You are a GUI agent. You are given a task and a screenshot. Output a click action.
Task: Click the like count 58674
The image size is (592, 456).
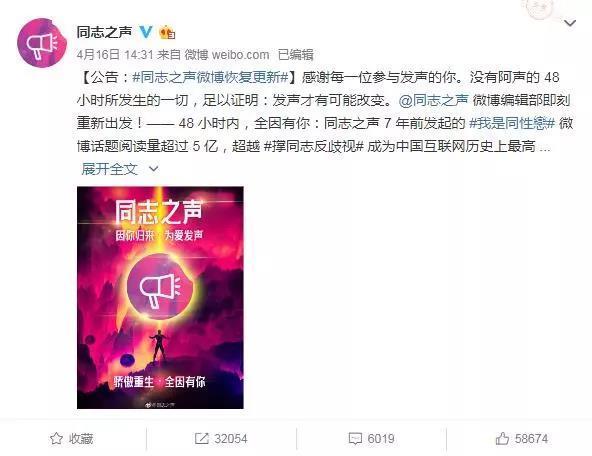pyautogui.click(x=531, y=439)
